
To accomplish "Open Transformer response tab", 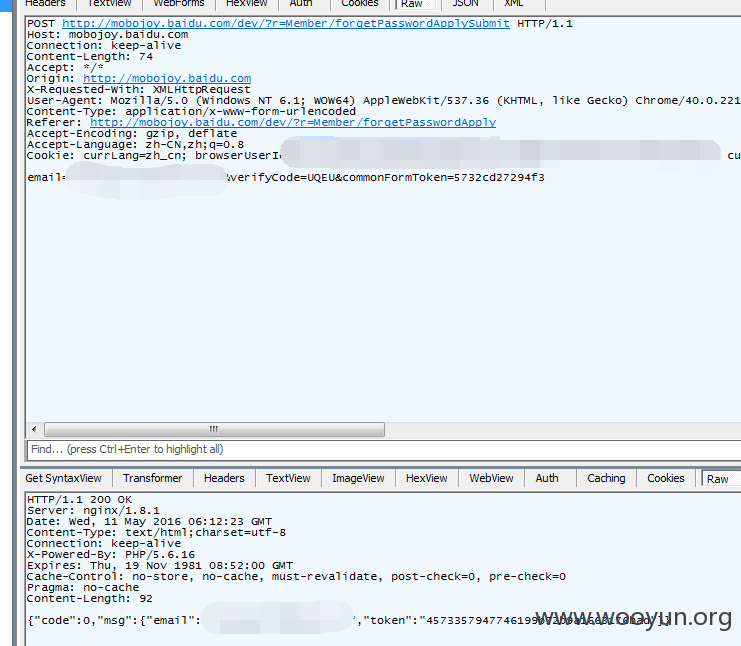I will [x=152, y=478].
